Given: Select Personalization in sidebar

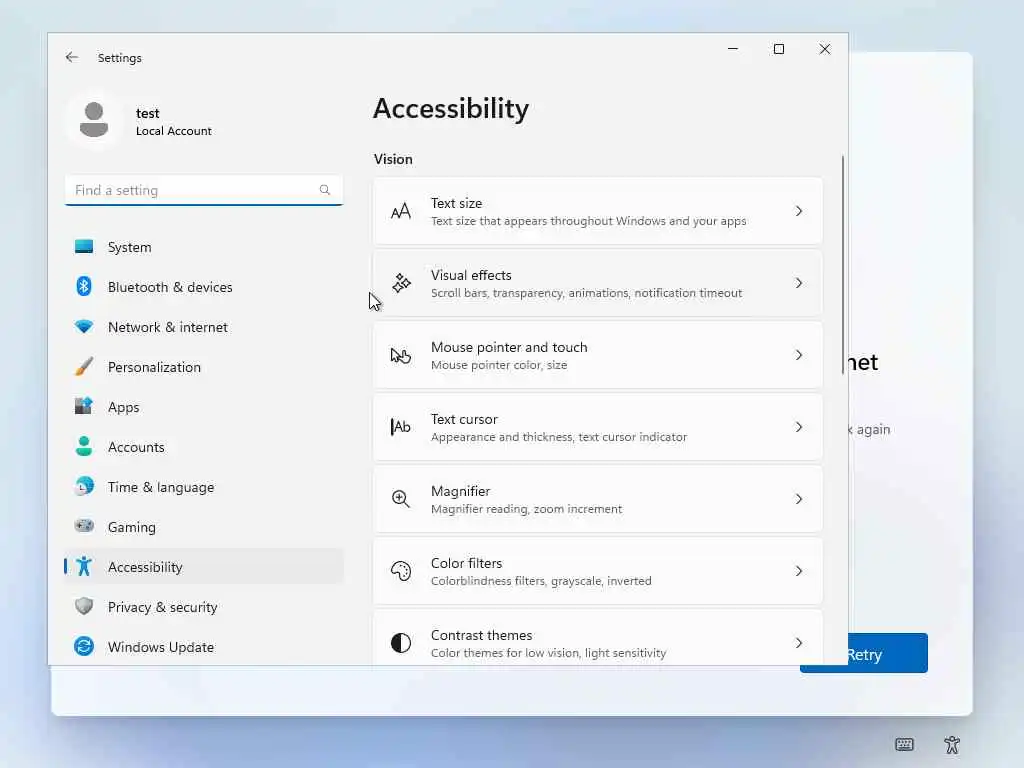Looking at the screenshot, I should 204,366.
